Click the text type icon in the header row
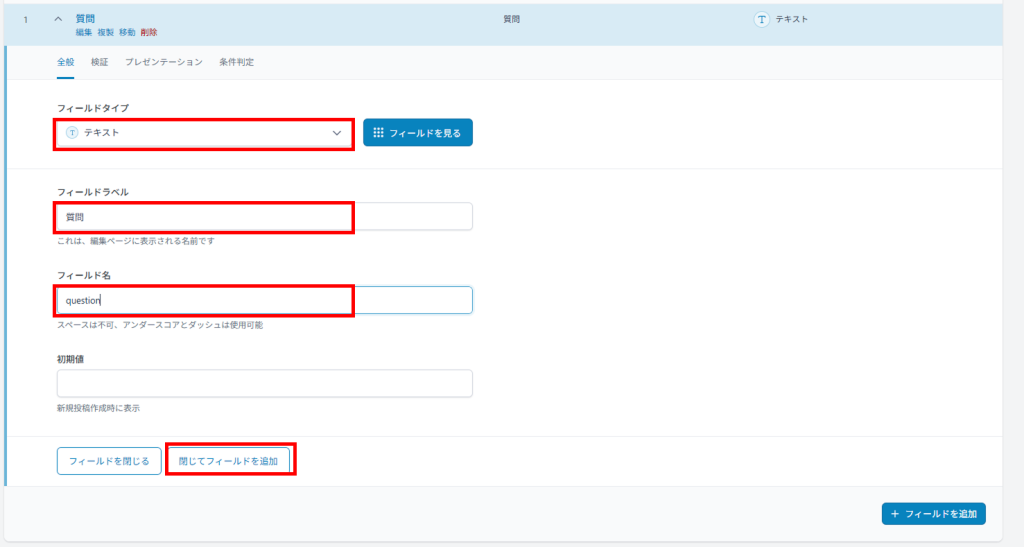 pyautogui.click(x=762, y=19)
